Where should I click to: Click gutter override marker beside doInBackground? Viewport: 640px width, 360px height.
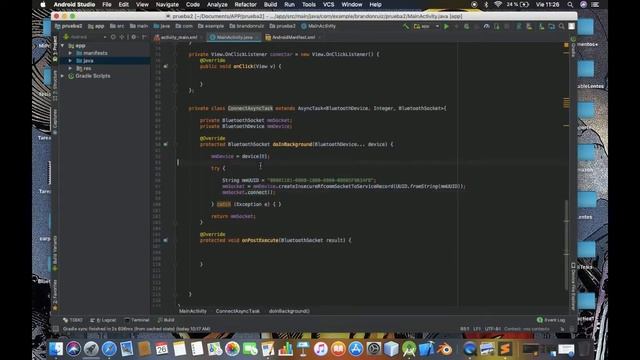point(165,144)
